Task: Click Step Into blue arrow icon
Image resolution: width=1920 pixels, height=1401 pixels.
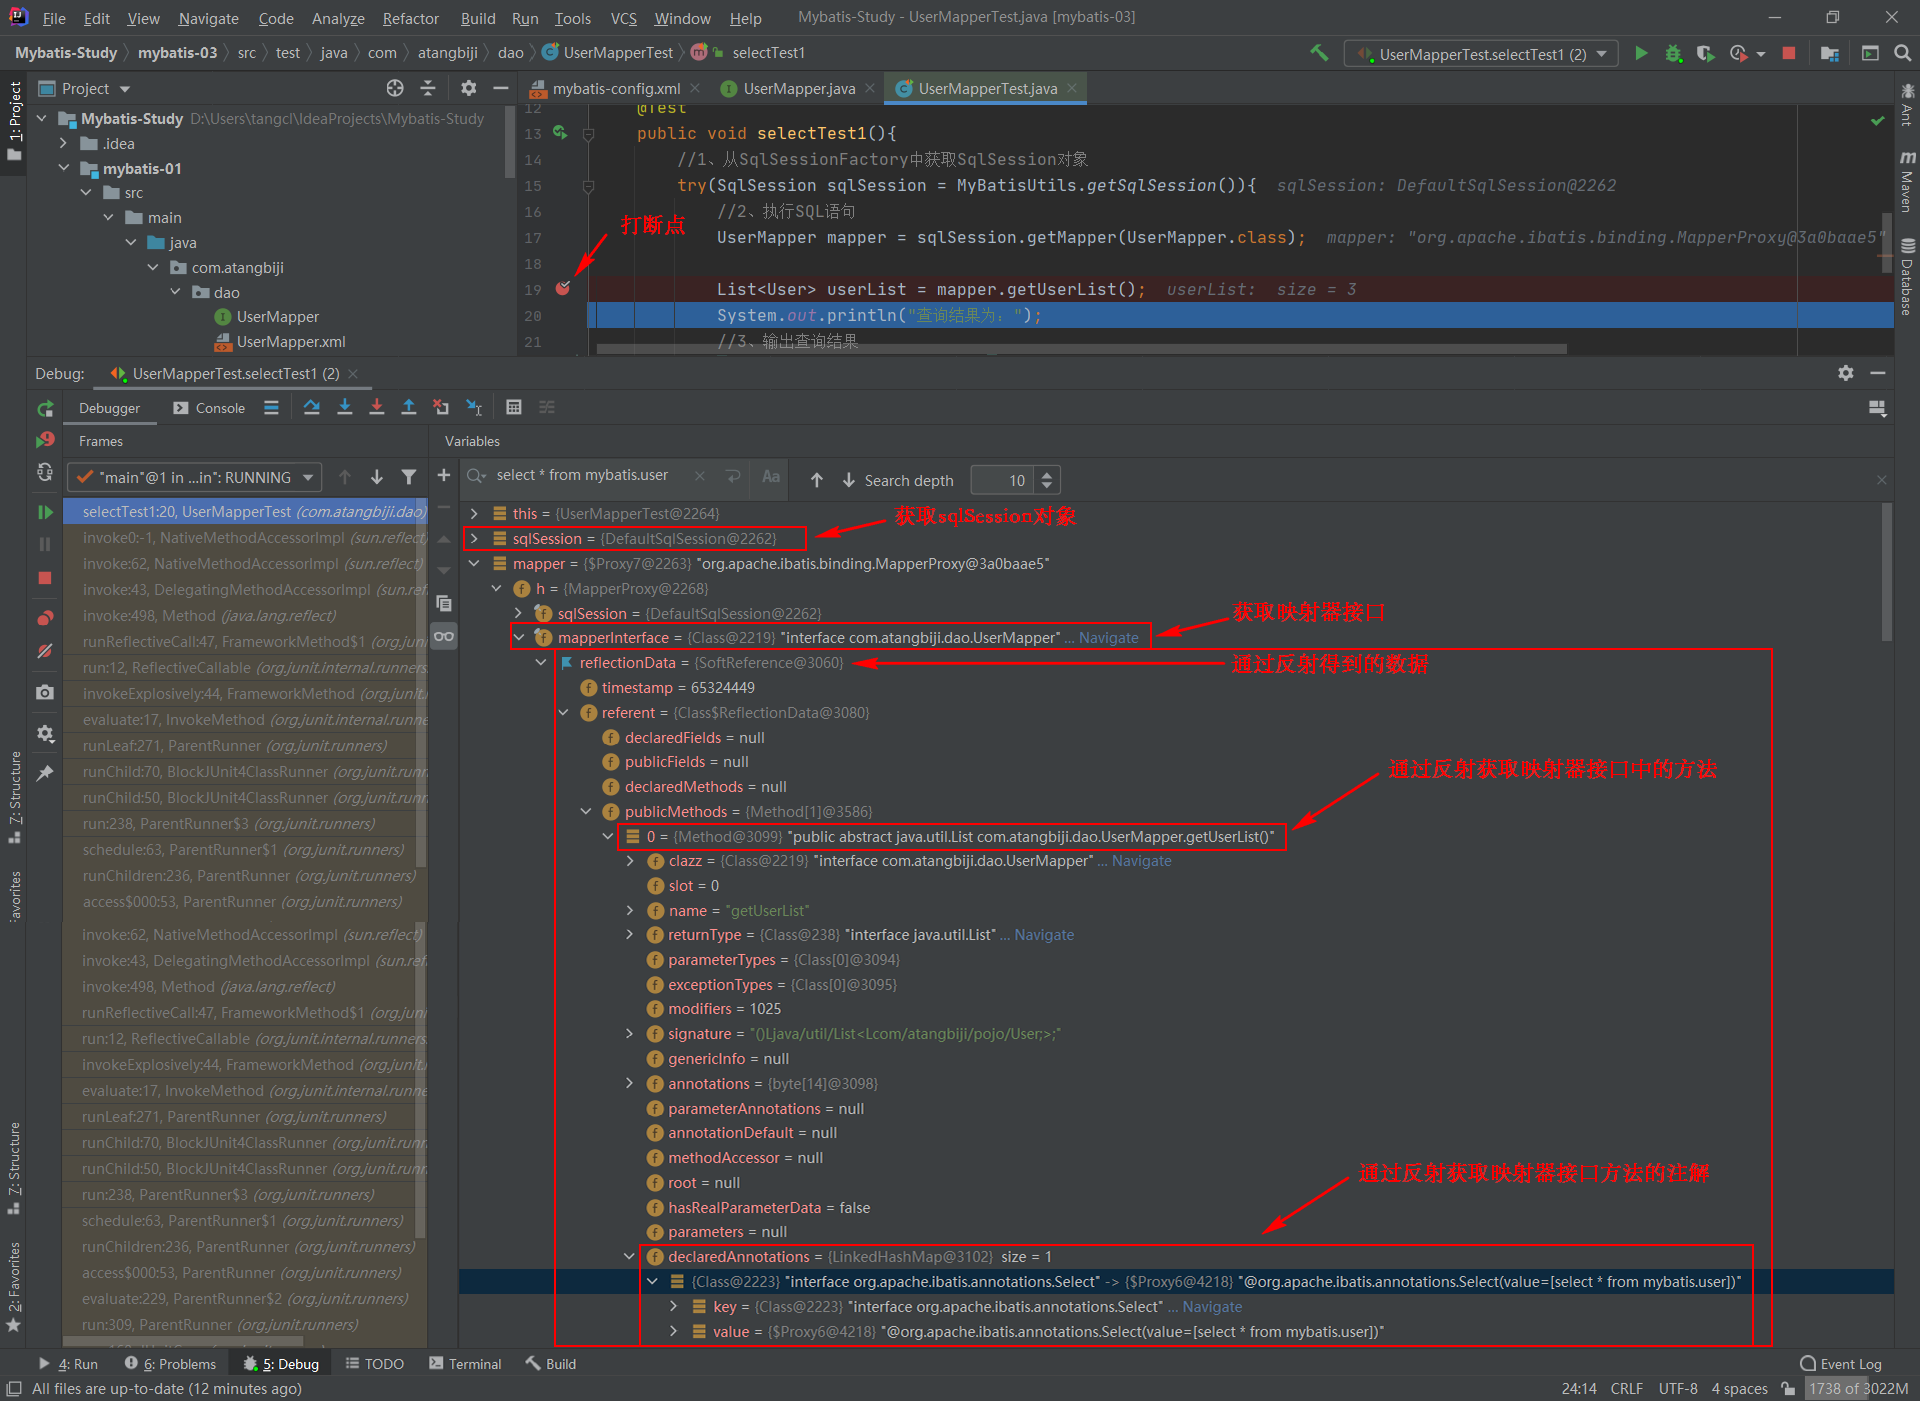Action: [345, 407]
